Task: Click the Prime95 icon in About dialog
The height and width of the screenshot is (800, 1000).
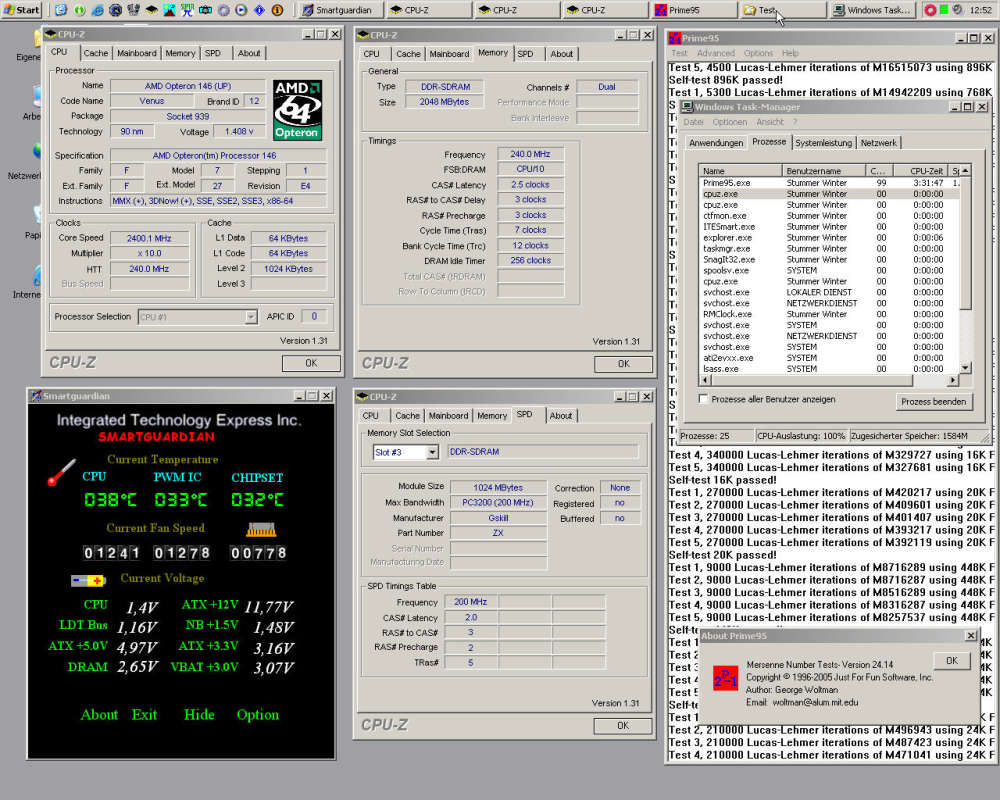Action: pyautogui.click(x=724, y=678)
